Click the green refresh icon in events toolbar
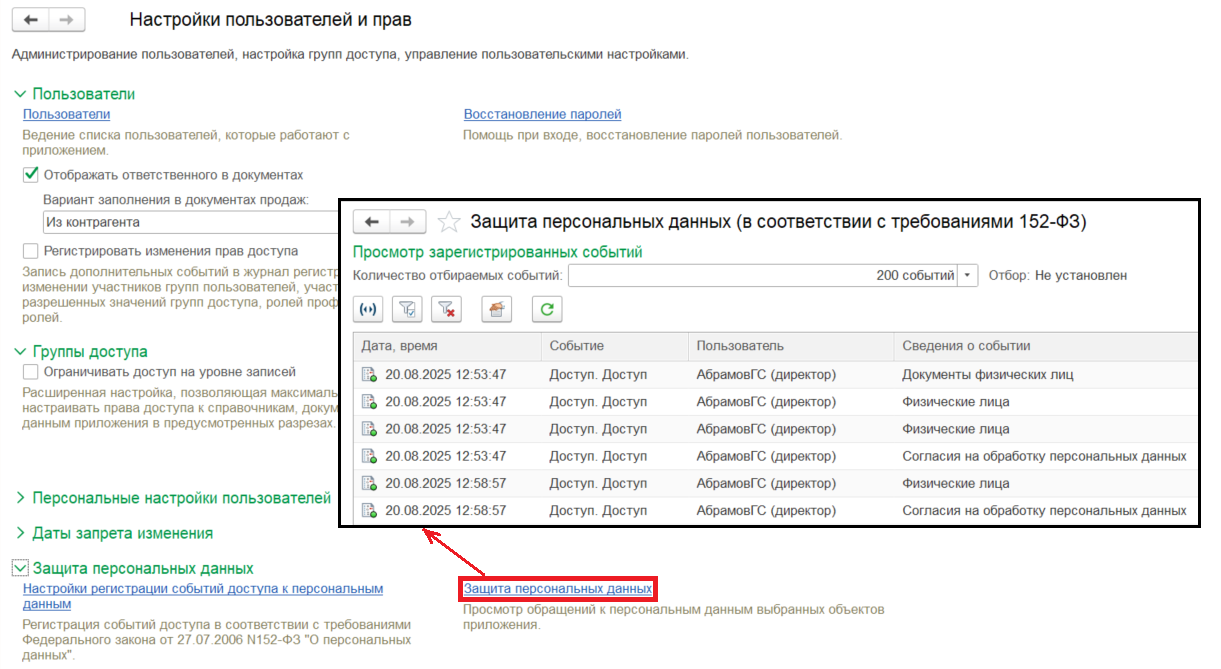The width and height of the screenshot is (1221, 669). (546, 310)
